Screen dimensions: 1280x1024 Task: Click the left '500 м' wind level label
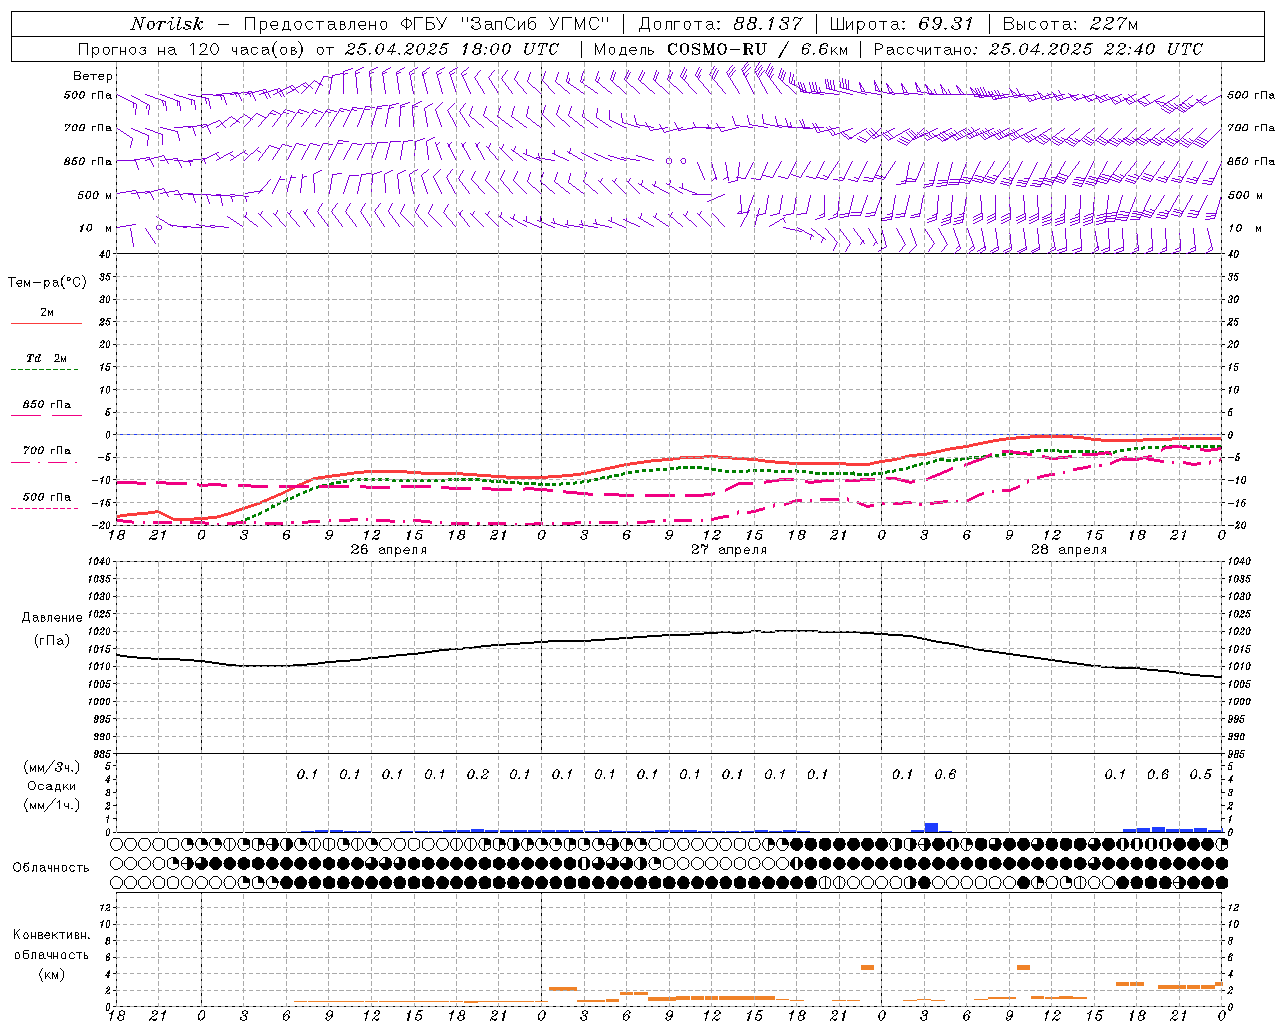pyautogui.click(x=95, y=195)
